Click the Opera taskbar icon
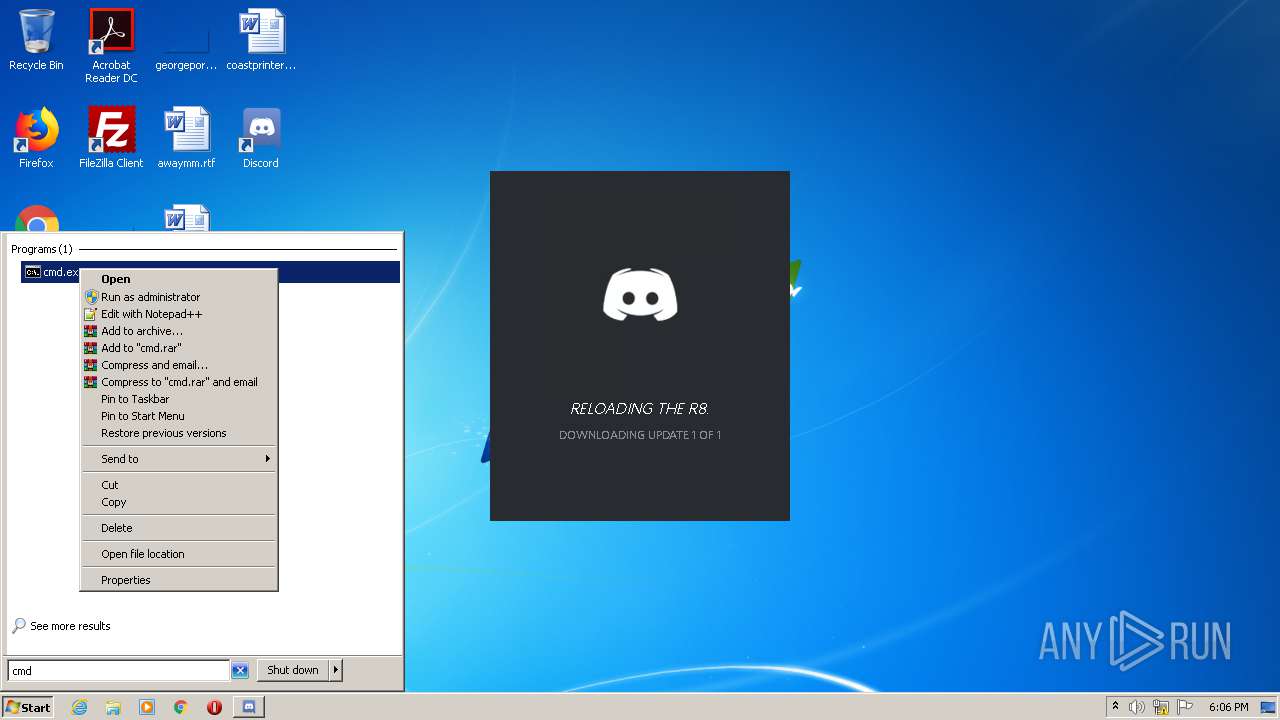1280x720 pixels. click(214, 707)
